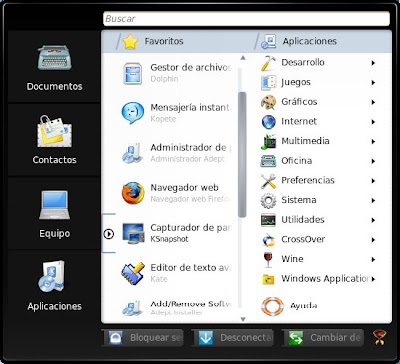Click the Favoritos scrollbar handle
The width and height of the screenshot is (400, 364).
point(243,155)
